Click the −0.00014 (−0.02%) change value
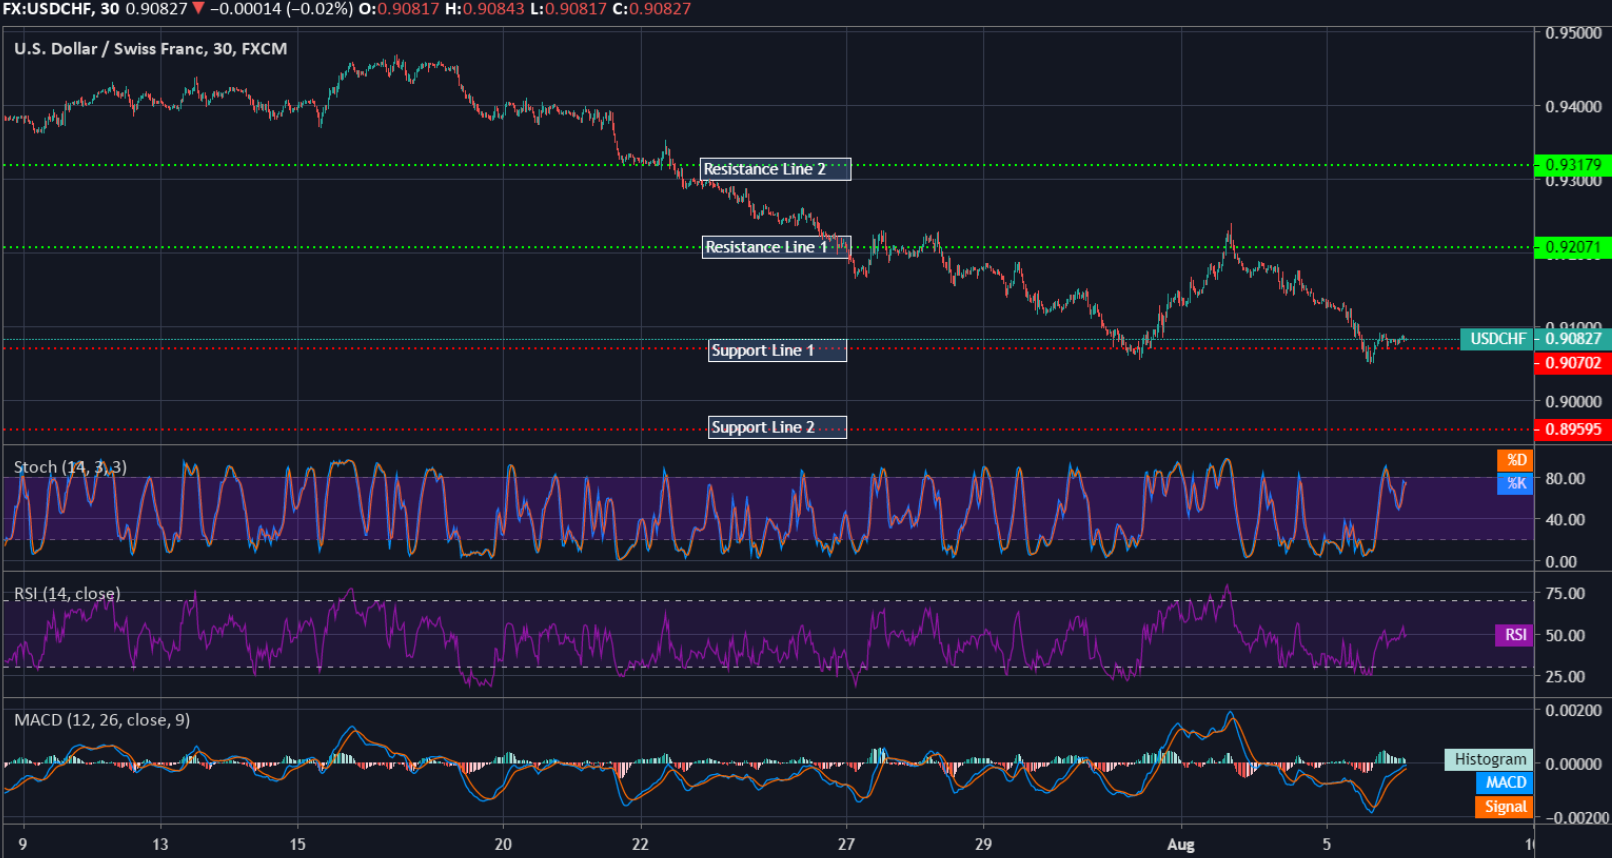The width and height of the screenshot is (1612, 858). 281,9
